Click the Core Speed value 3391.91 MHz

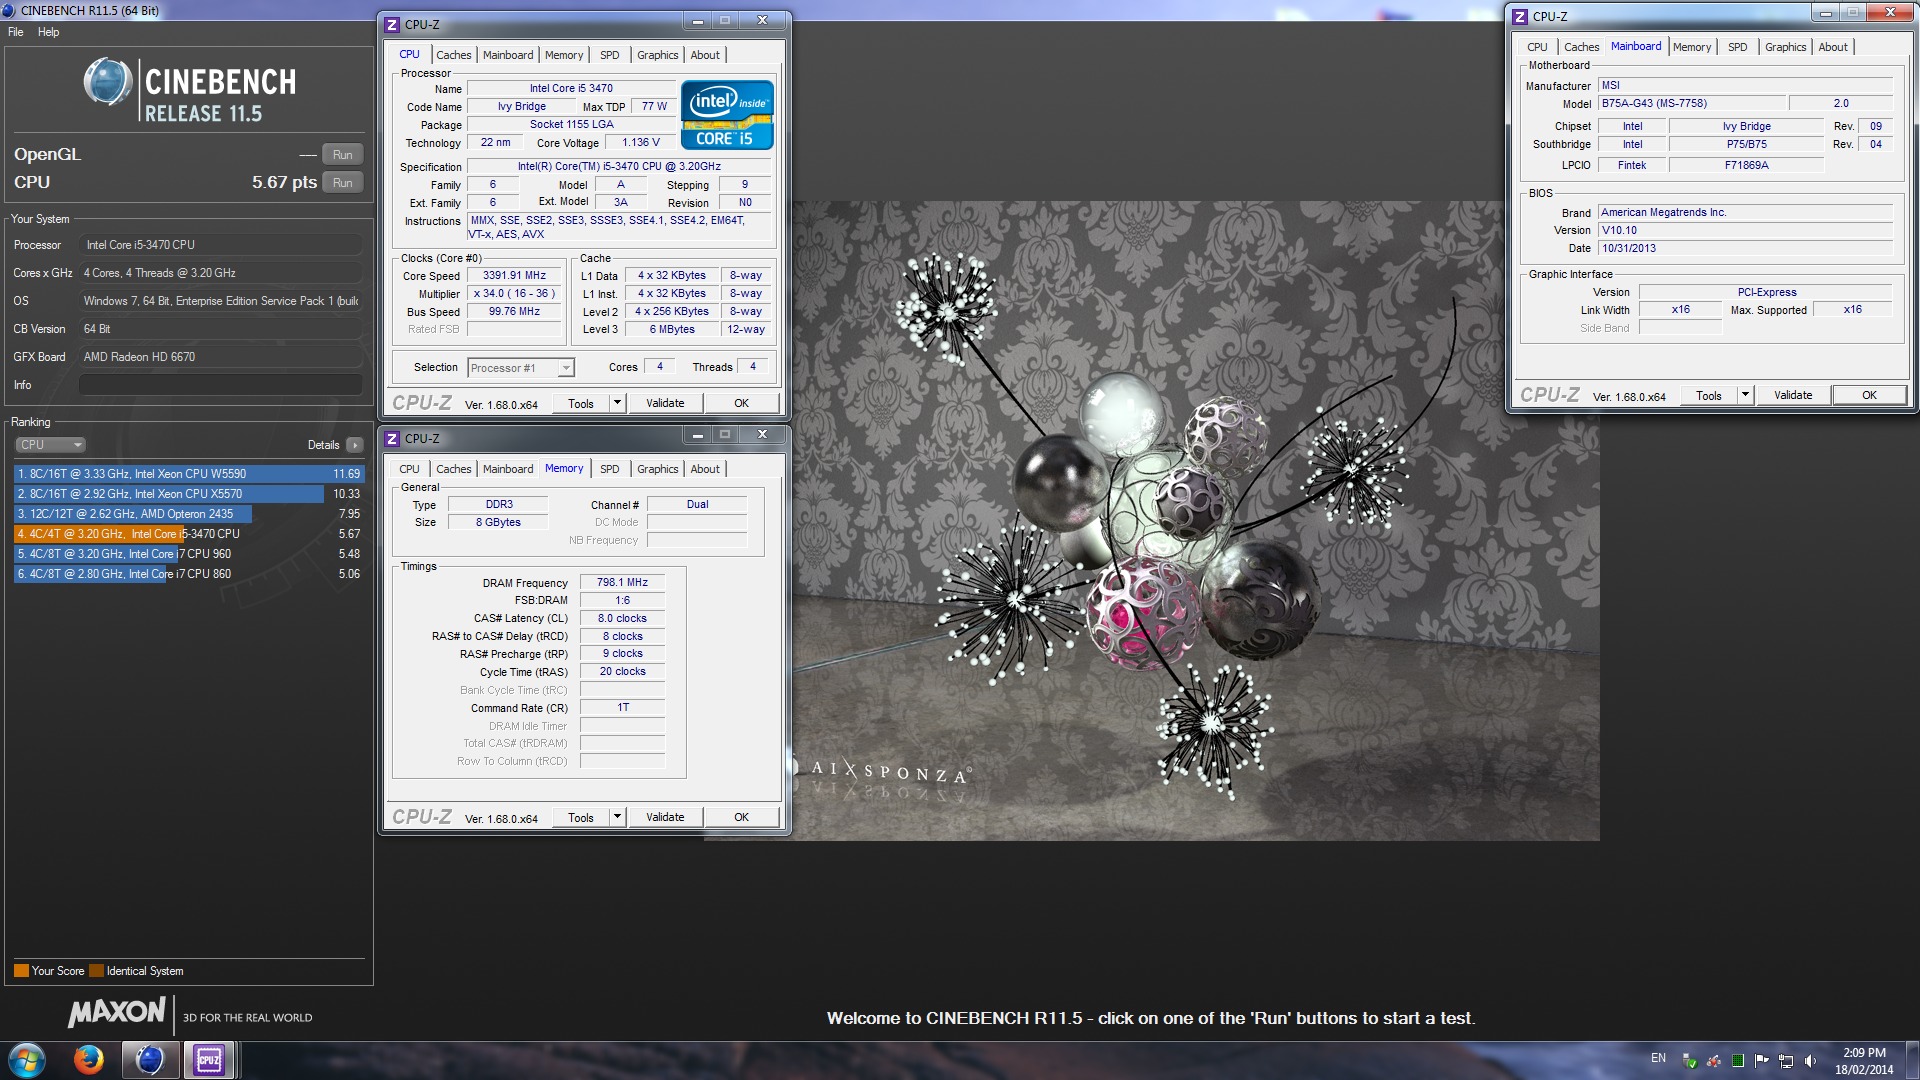[514, 275]
